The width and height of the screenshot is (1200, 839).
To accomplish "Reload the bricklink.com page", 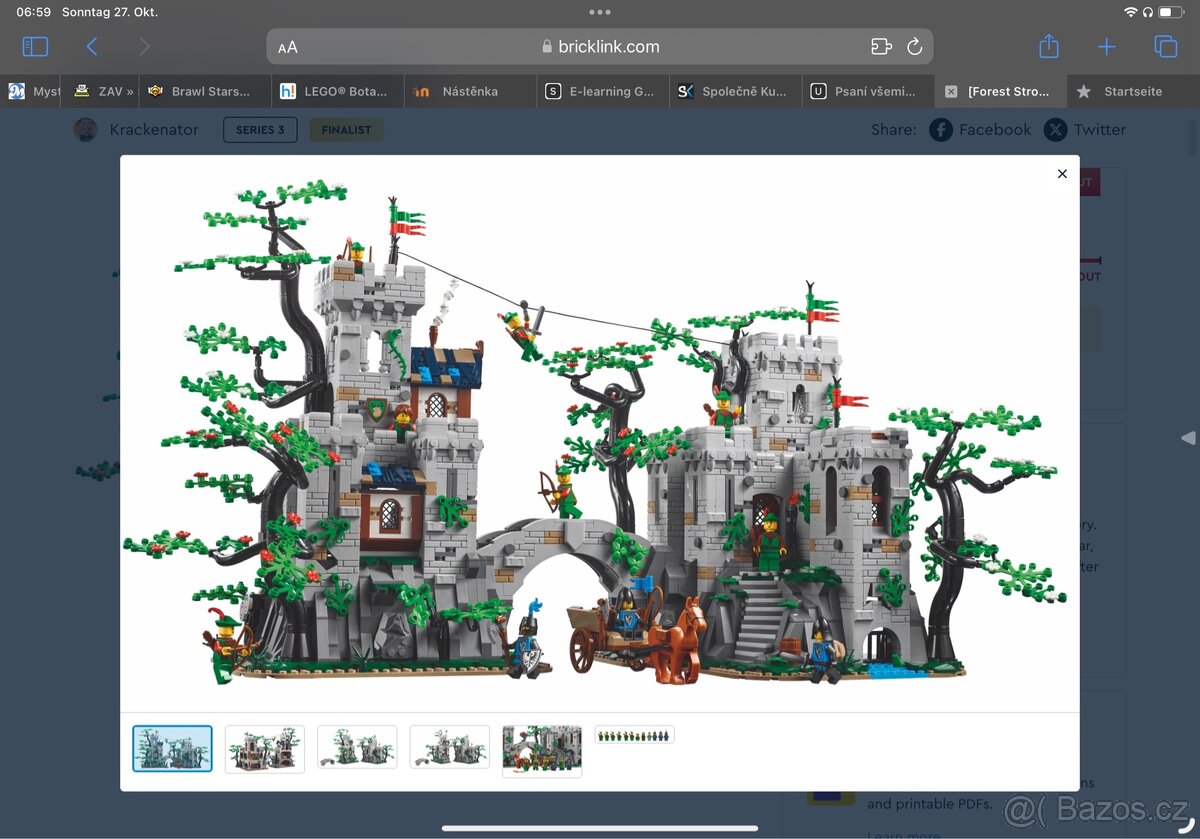I will click(915, 46).
